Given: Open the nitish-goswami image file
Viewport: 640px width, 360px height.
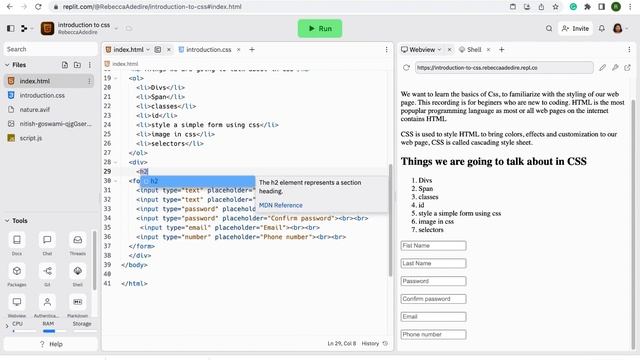Looking at the screenshot, I should pyautogui.click(x=49, y=124).
